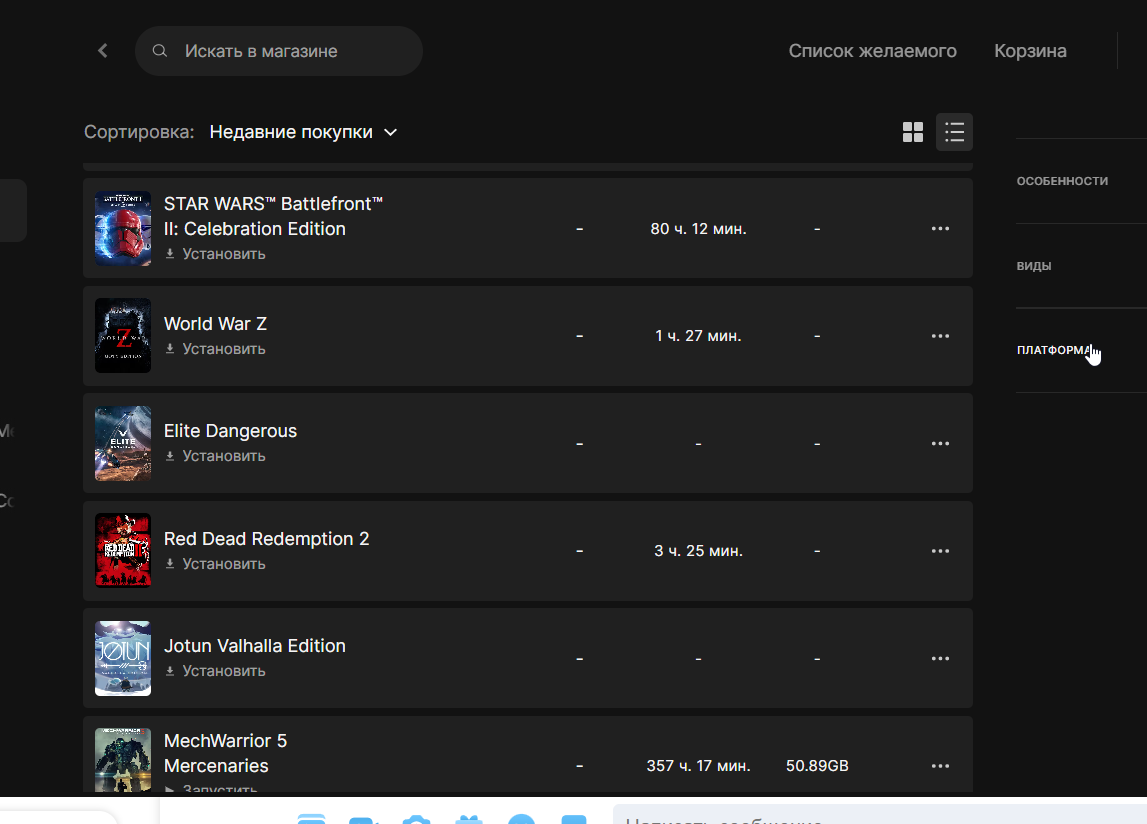Click the magnifier search icon

159,50
